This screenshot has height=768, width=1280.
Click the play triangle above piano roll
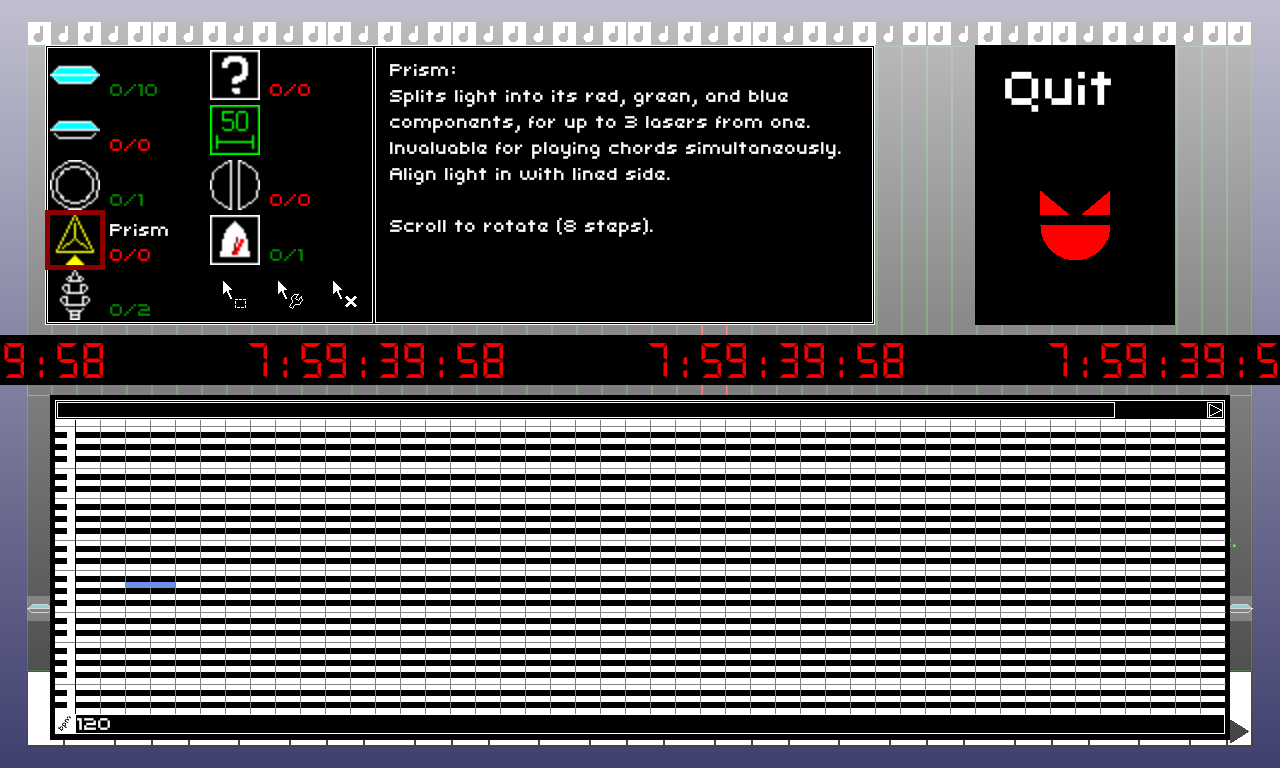(x=1215, y=410)
